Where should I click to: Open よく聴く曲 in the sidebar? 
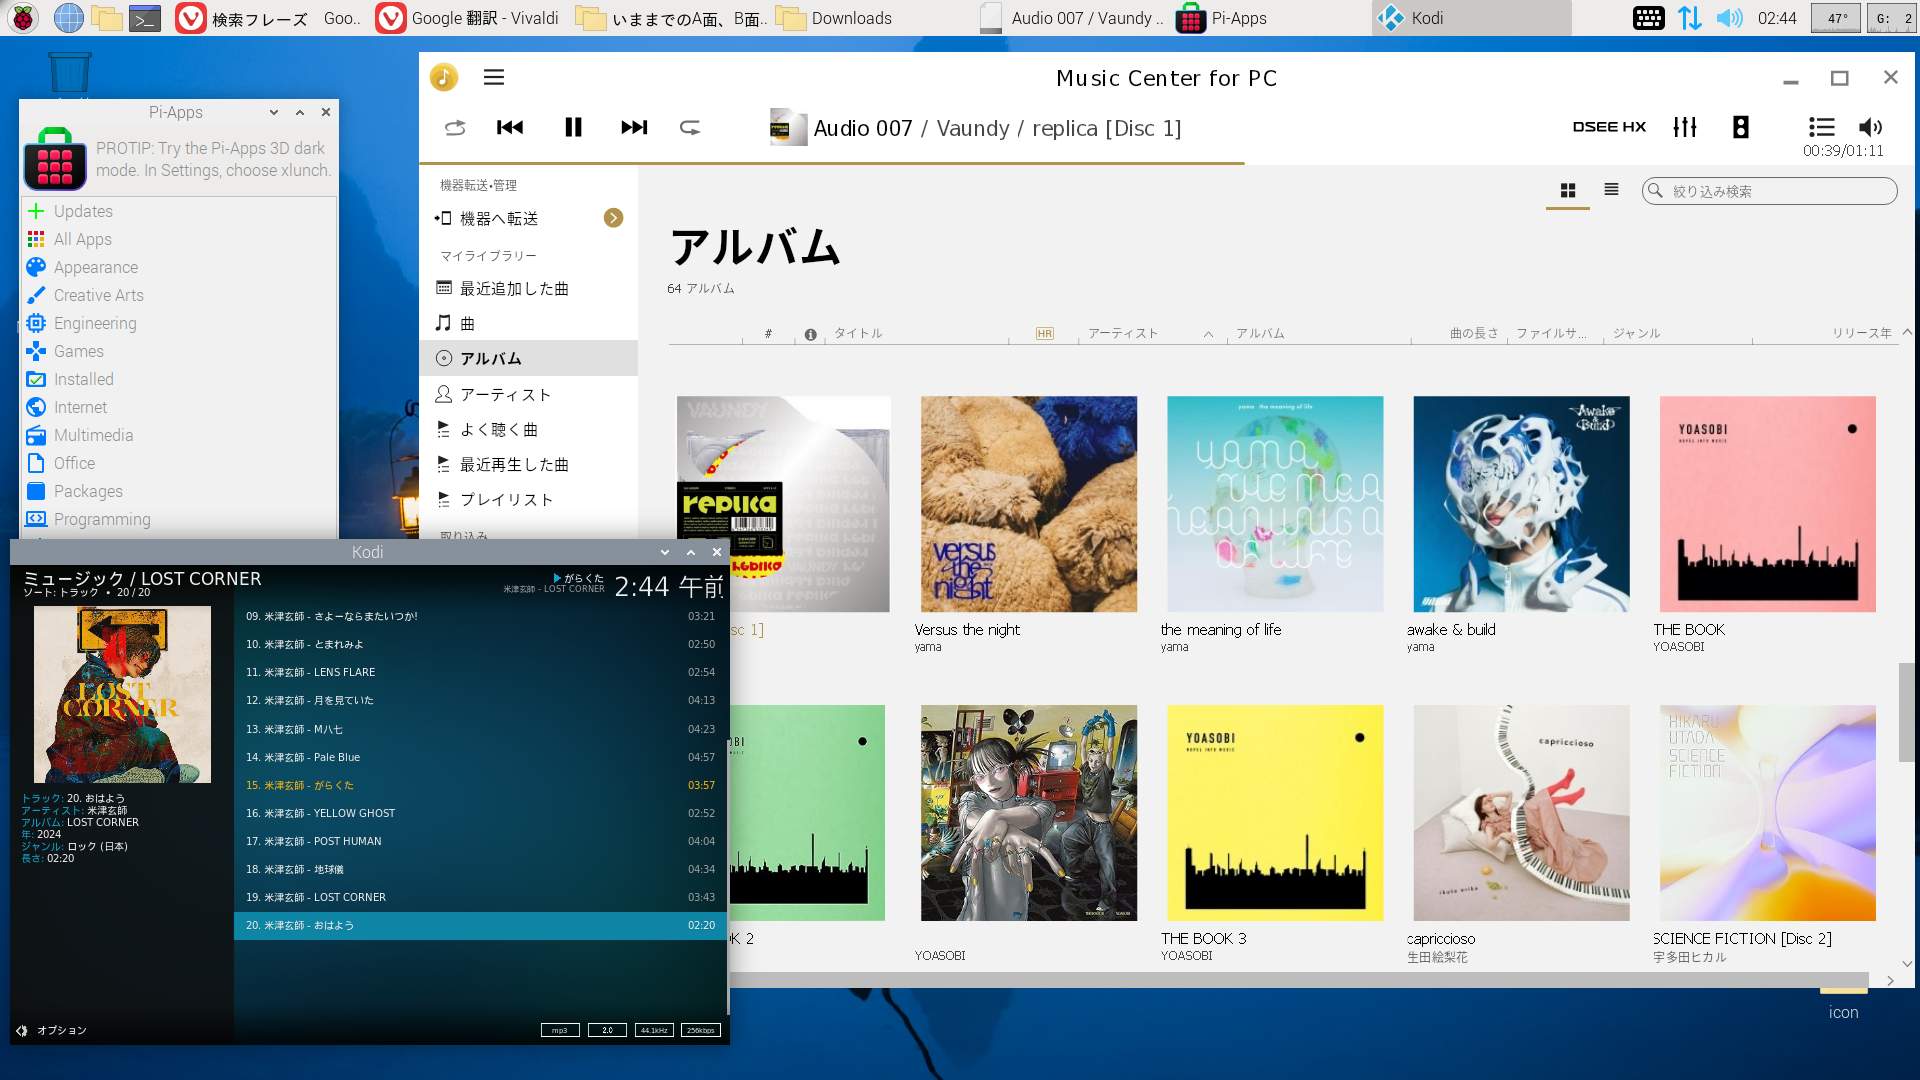pos(528,429)
